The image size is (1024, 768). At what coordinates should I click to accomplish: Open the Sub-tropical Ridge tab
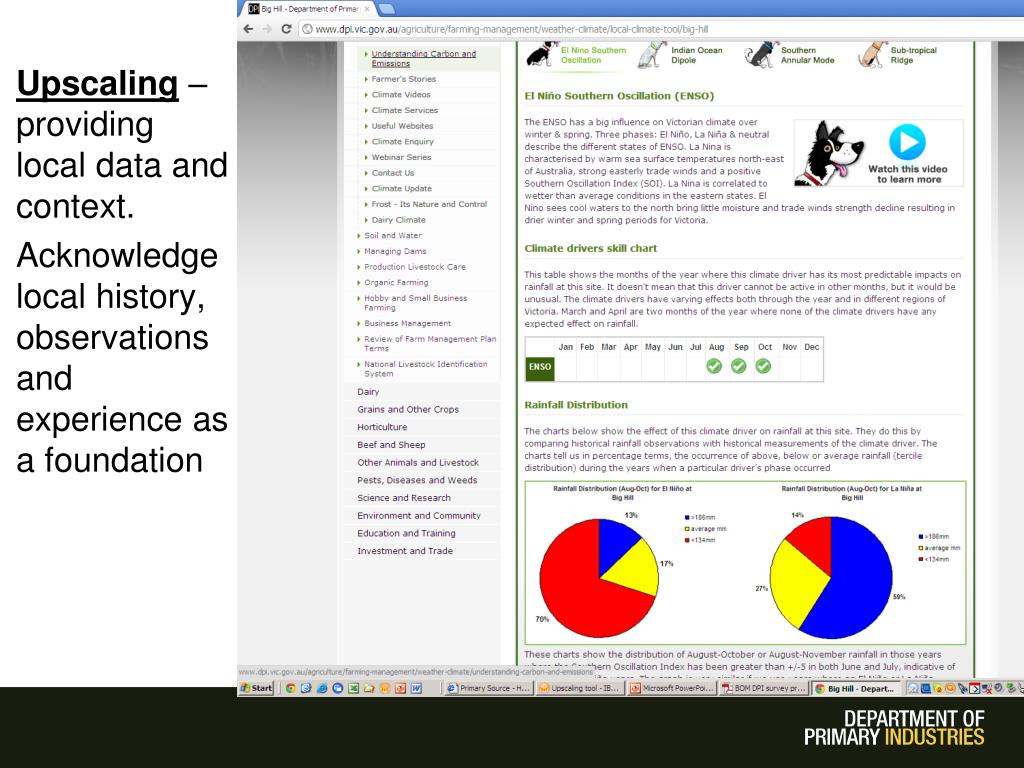point(913,55)
